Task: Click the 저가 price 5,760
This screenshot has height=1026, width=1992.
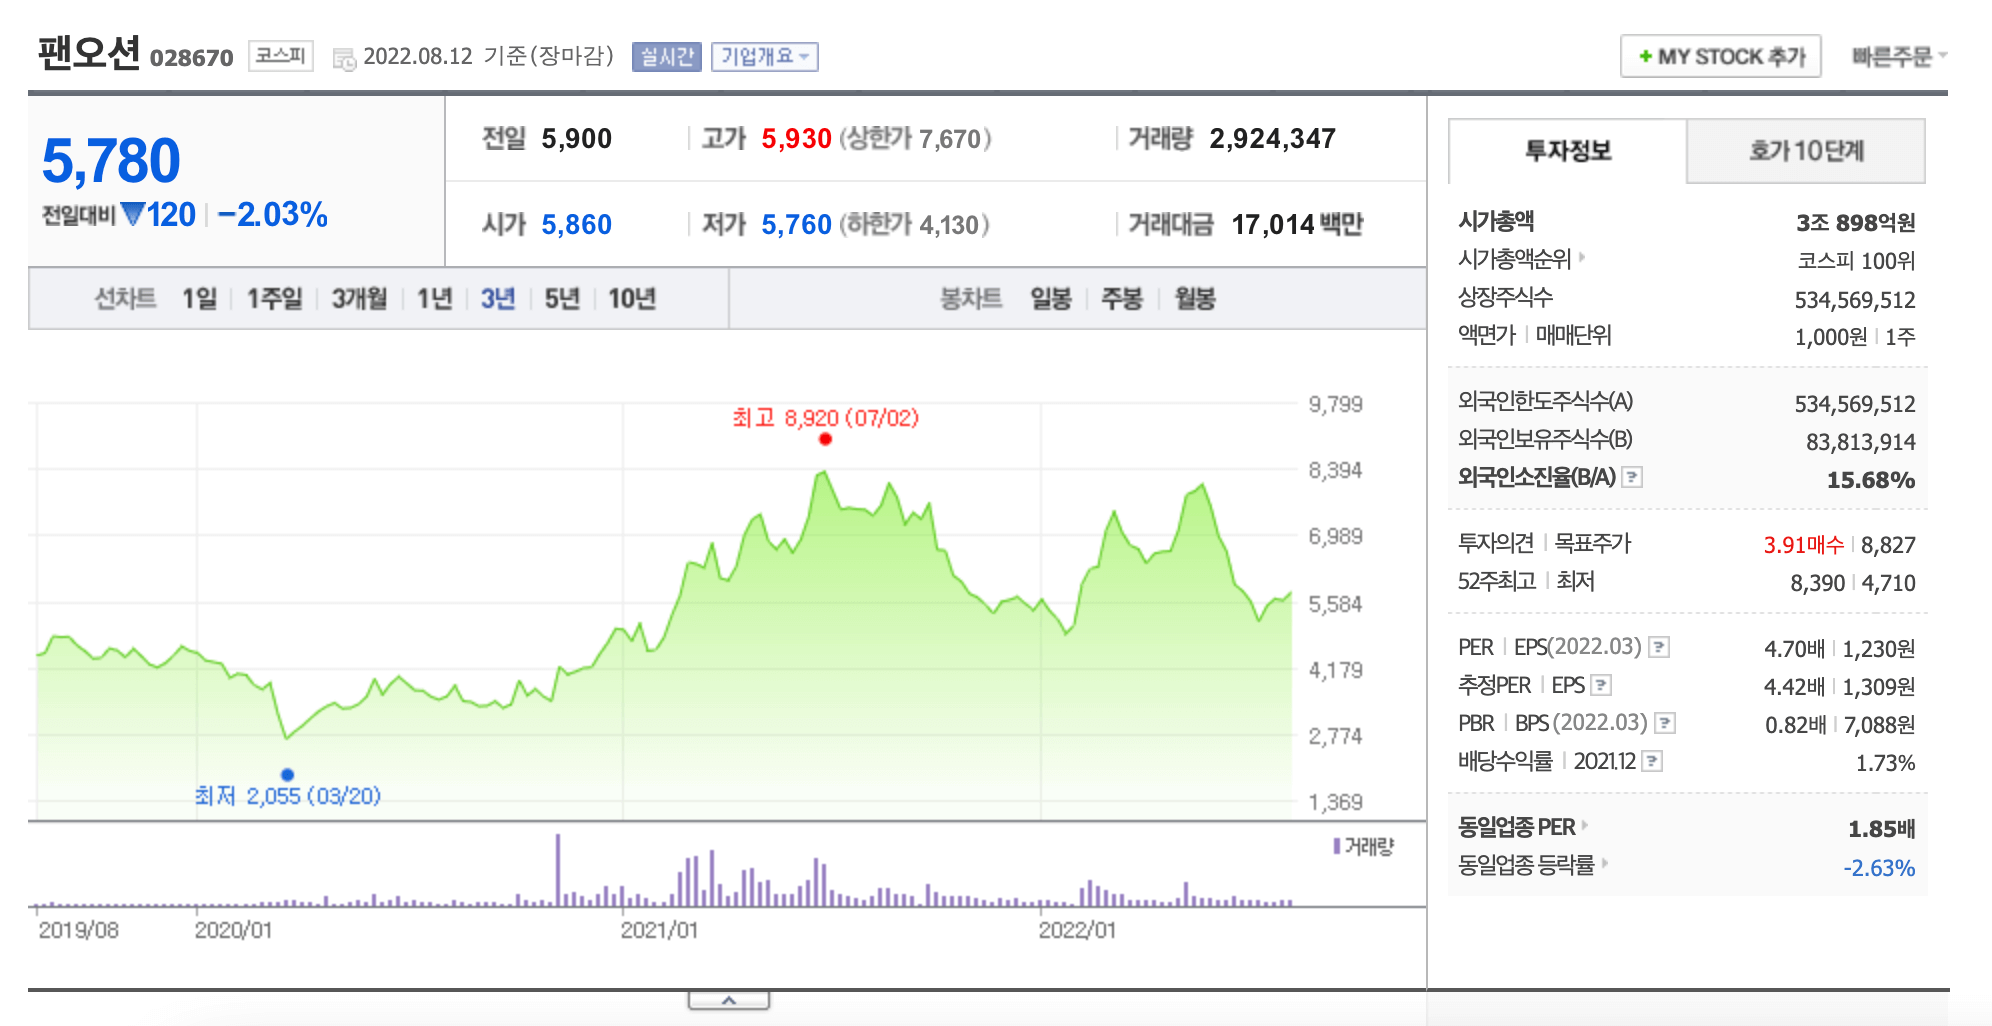Action: click(796, 224)
